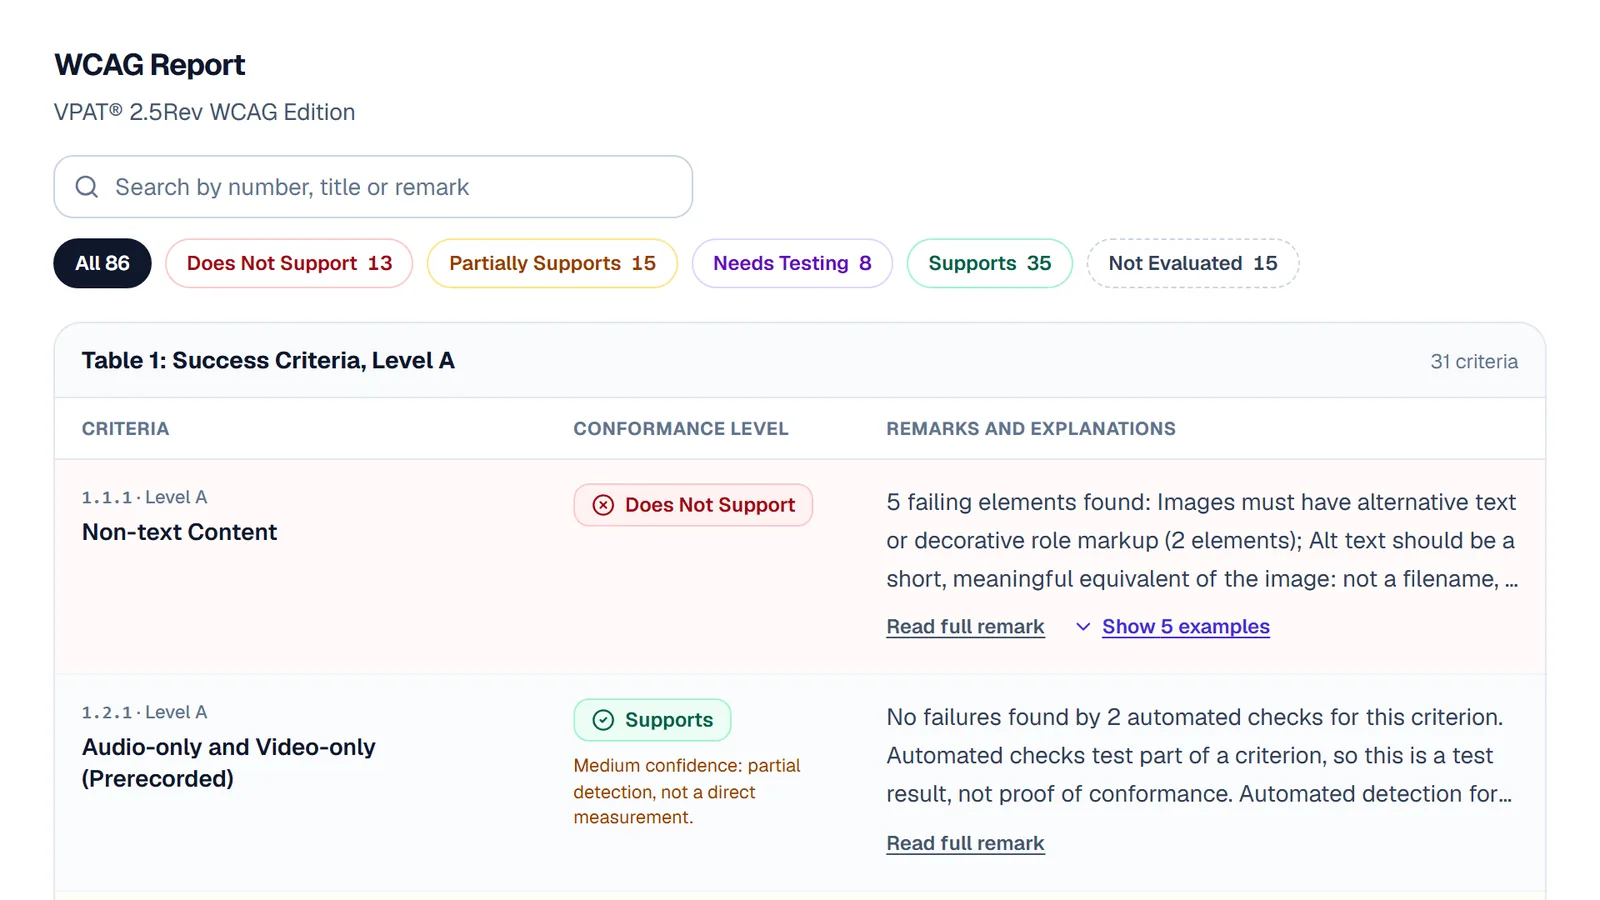Select the All 86 filter
Image resolution: width=1600 pixels, height=900 pixels.
point(102,263)
